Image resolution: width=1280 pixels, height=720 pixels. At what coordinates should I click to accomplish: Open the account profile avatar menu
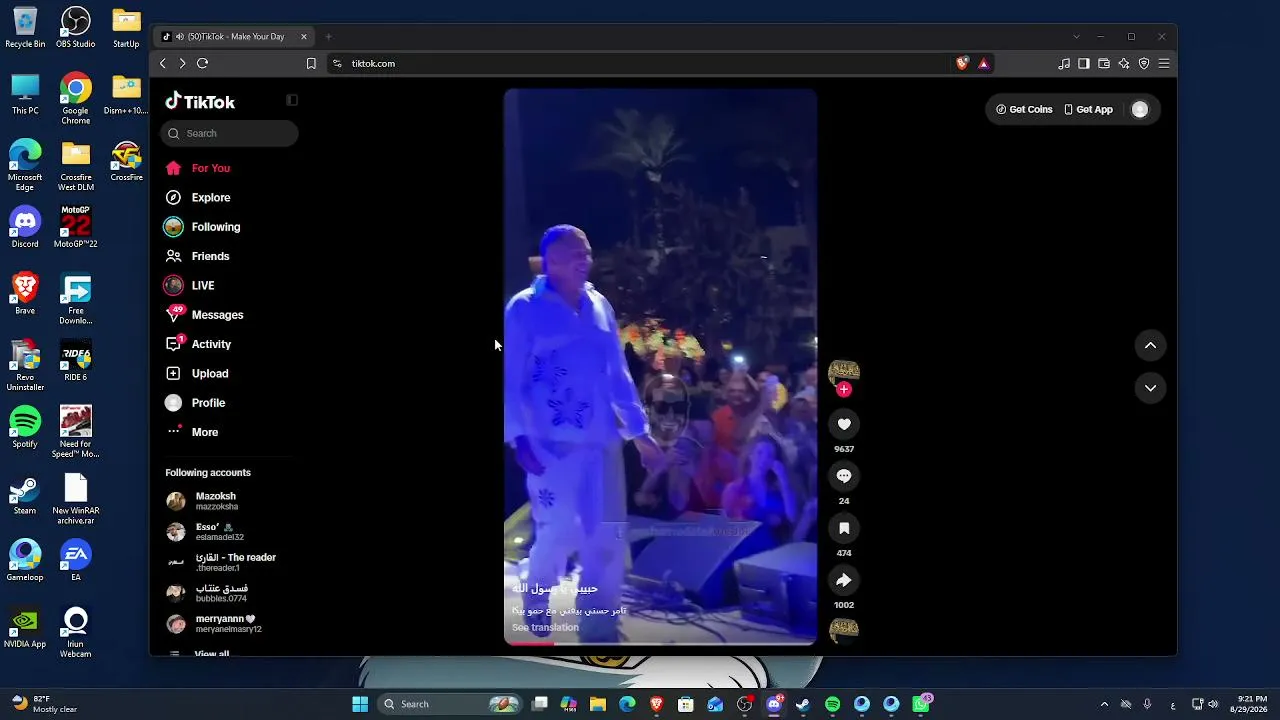click(x=1140, y=110)
